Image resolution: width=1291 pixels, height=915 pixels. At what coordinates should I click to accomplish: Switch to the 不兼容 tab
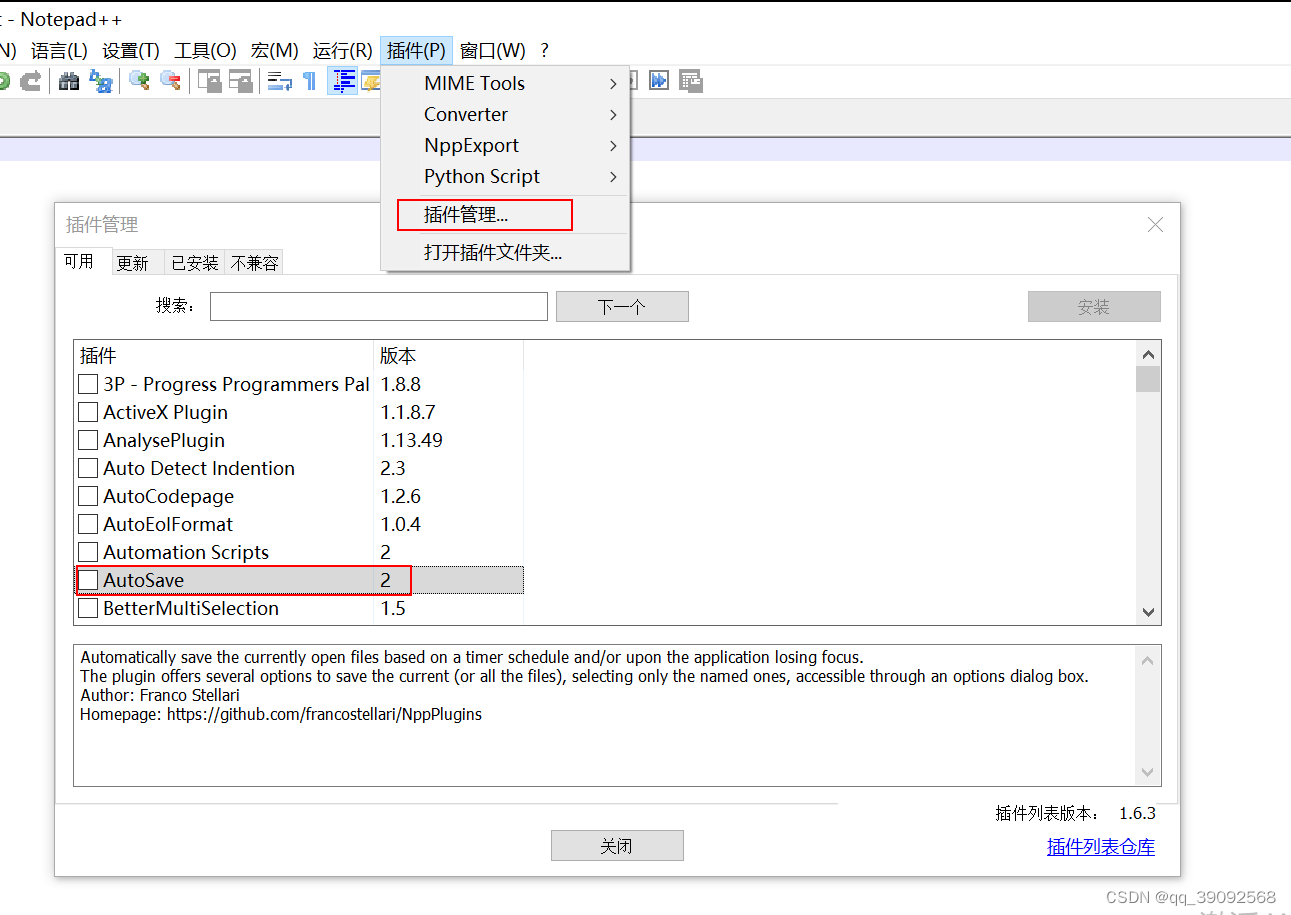(x=254, y=263)
